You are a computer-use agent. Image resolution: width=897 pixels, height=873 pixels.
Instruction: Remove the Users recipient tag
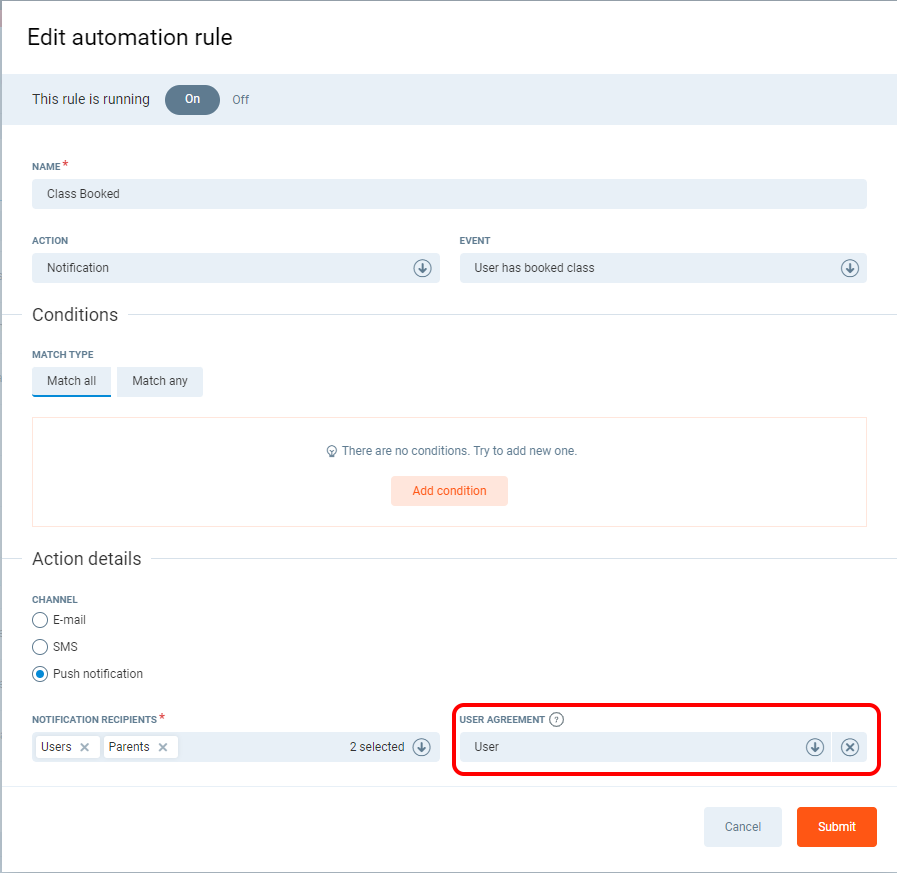[x=84, y=747]
